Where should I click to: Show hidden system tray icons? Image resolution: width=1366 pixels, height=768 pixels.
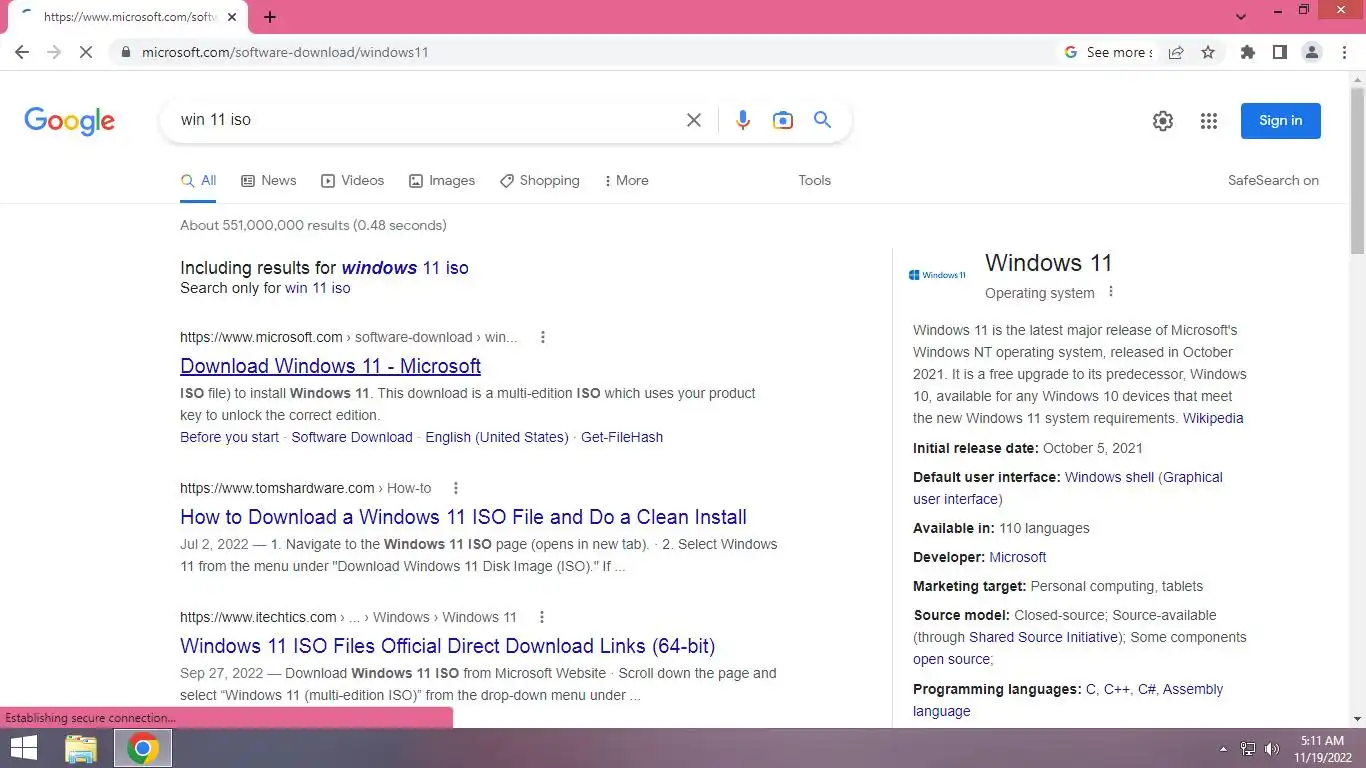(x=1223, y=749)
